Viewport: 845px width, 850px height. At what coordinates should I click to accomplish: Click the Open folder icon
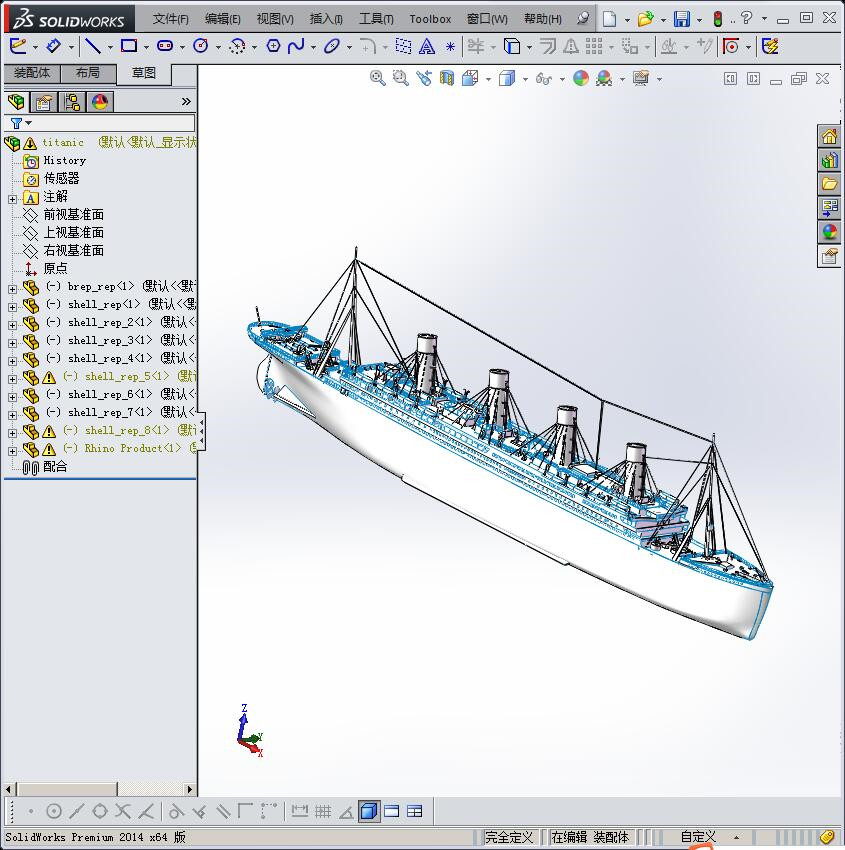[645, 19]
